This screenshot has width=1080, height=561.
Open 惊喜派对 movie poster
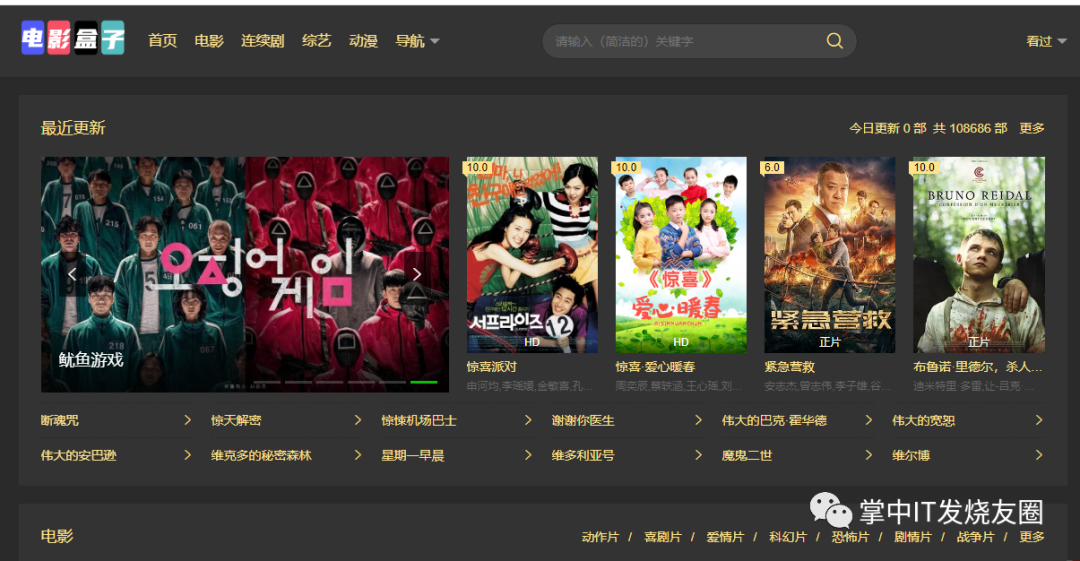tap(532, 255)
